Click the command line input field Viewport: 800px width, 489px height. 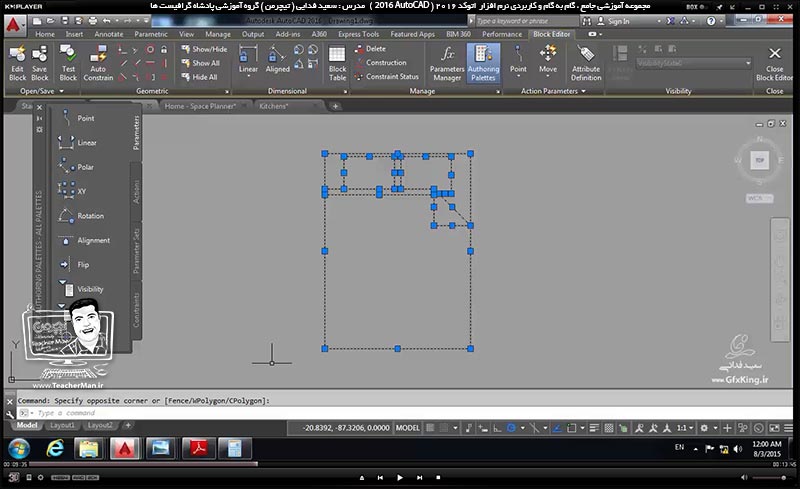403,413
